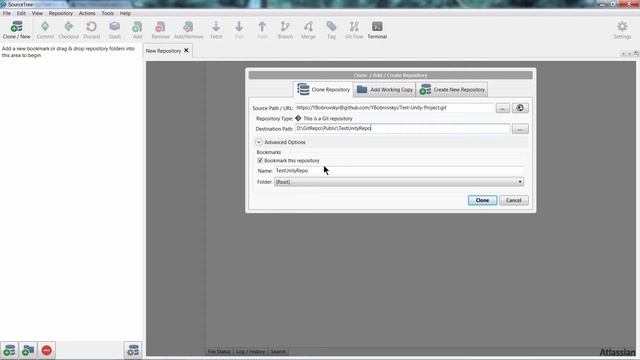Screen dimensions: 640x360
Task: Click the Merge toolbar icon
Action: pos(308,30)
